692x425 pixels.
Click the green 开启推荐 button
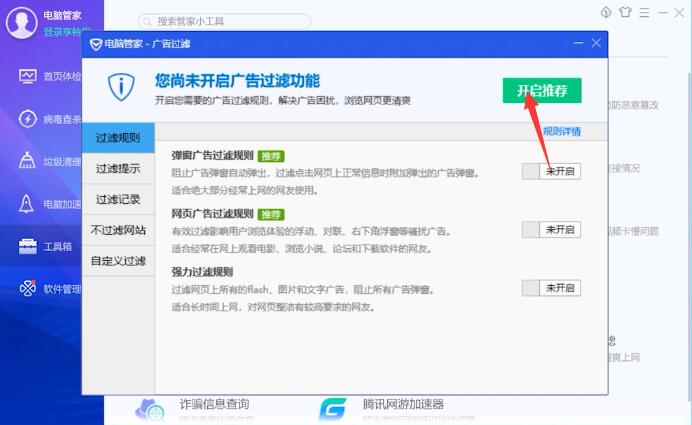542,90
